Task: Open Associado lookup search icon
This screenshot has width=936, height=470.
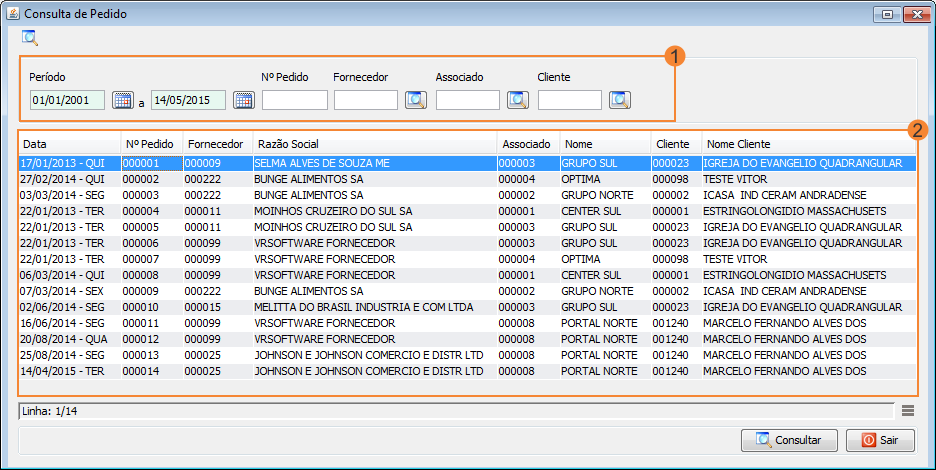Action: pos(517,100)
